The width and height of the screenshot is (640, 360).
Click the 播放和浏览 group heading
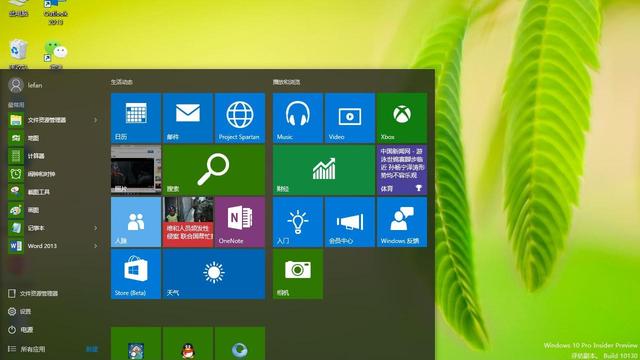click(x=287, y=82)
